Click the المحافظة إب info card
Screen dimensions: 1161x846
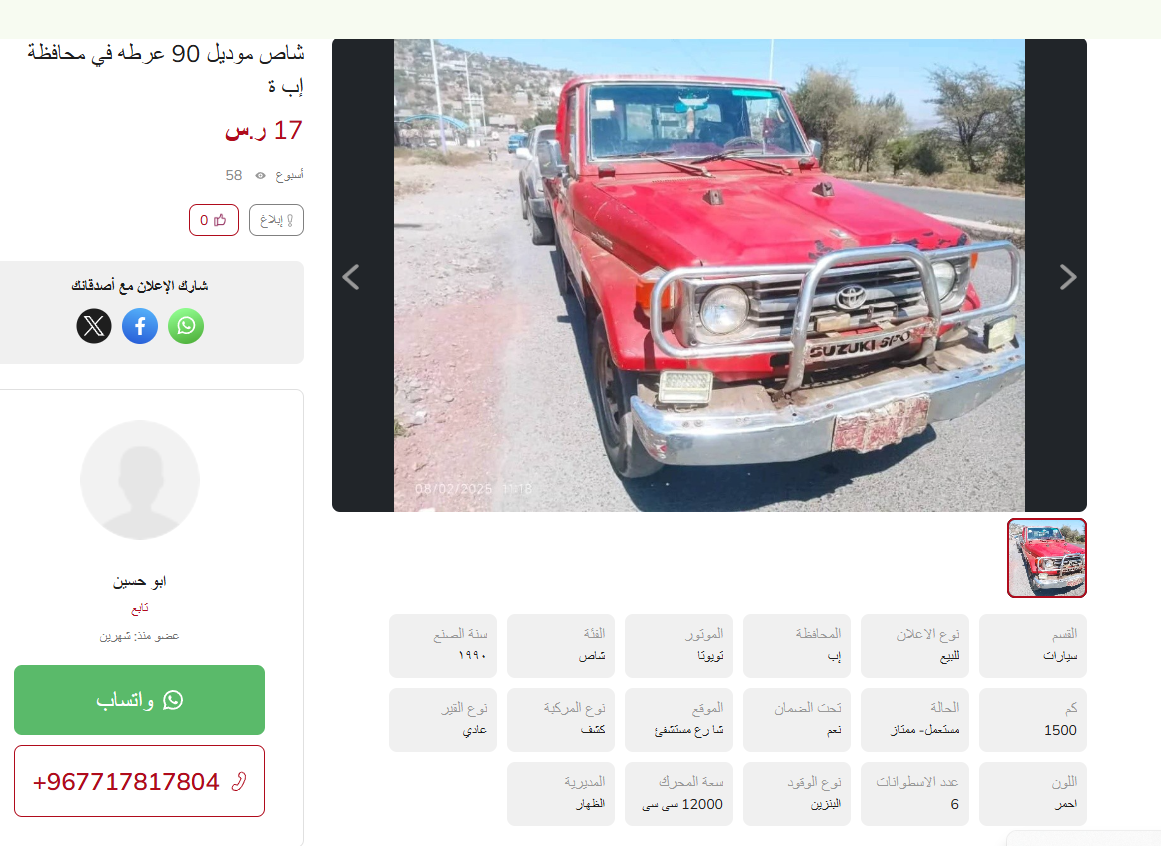[x=797, y=645]
